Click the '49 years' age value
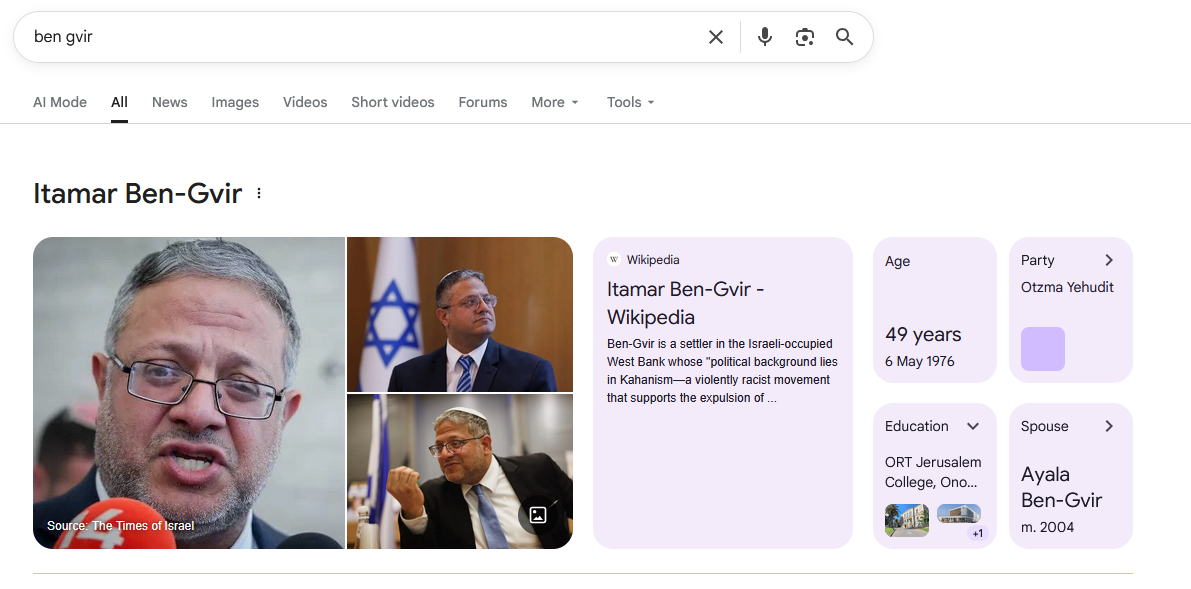 [x=923, y=334]
